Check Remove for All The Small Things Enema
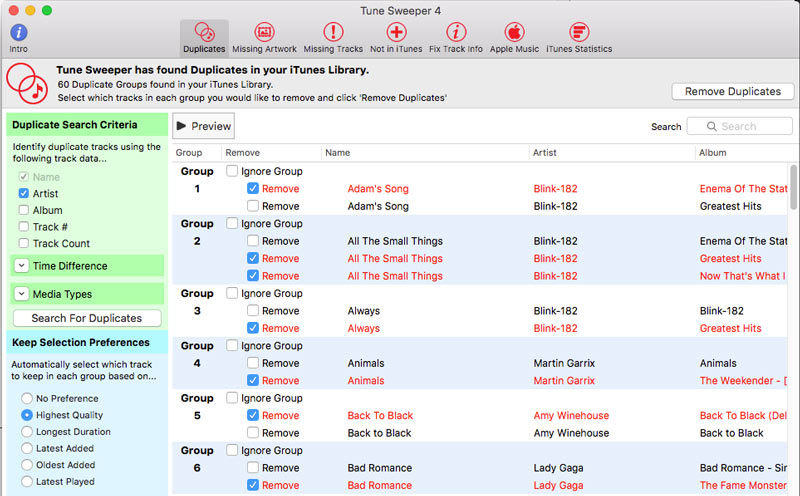This screenshot has height=496, width=800. click(x=253, y=240)
